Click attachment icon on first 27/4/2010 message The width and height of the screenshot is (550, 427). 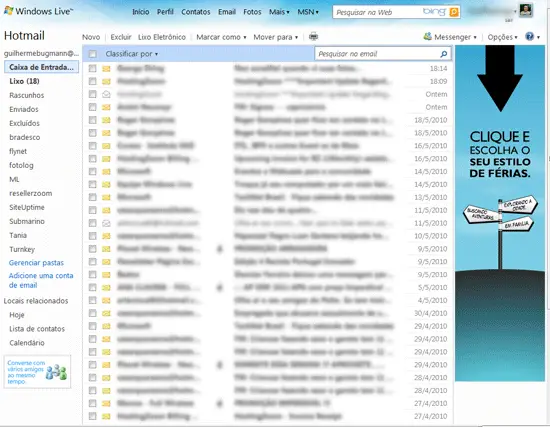point(220,404)
